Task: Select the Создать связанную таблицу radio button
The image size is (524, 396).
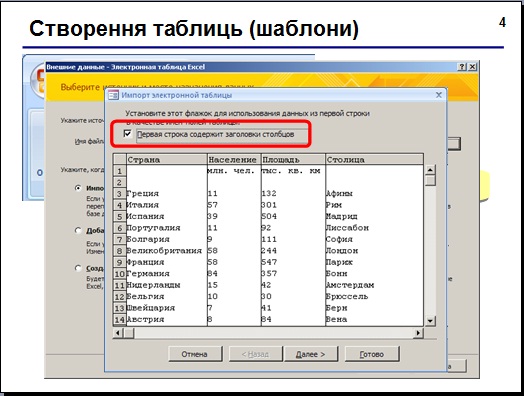Action: pyautogui.click(x=78, y=268)
